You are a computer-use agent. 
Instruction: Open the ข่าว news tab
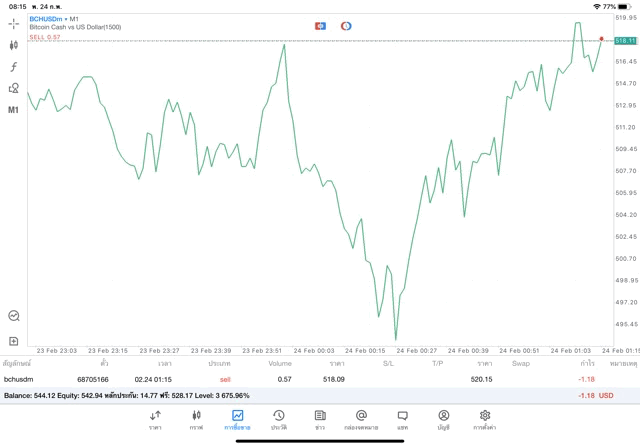(320, 419)
